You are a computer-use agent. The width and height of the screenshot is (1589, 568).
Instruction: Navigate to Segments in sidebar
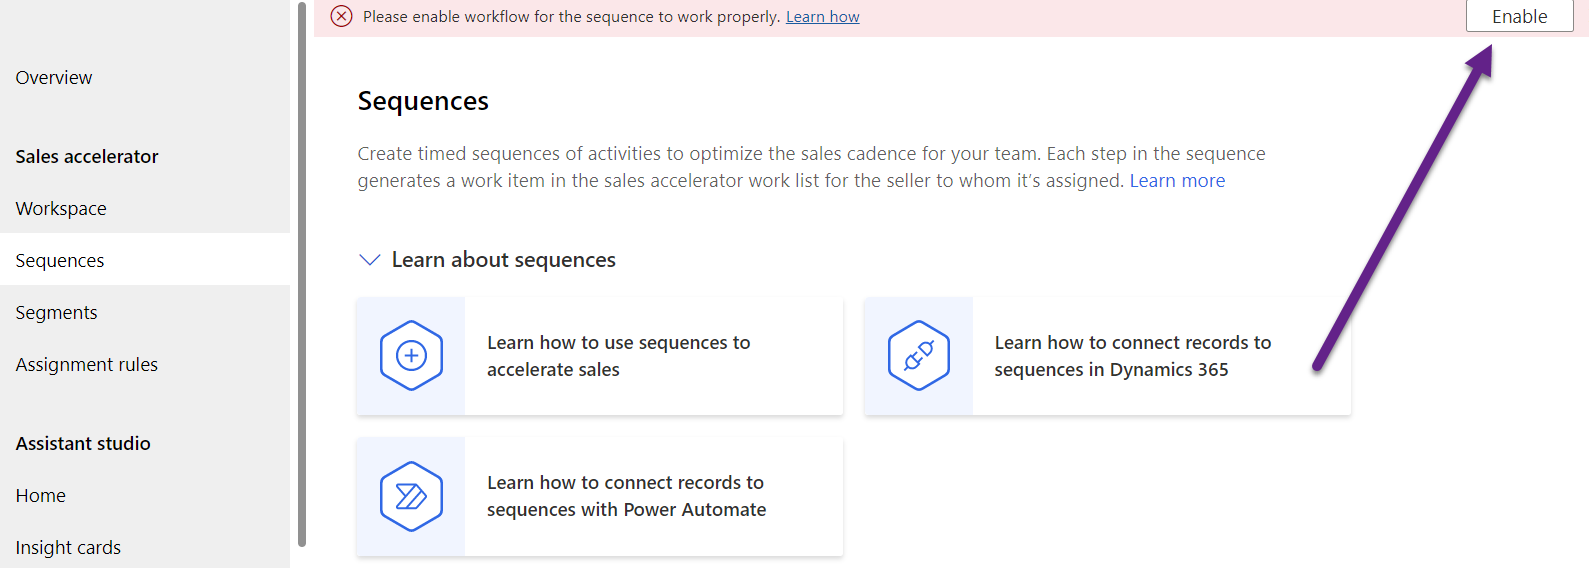[57, 313]
